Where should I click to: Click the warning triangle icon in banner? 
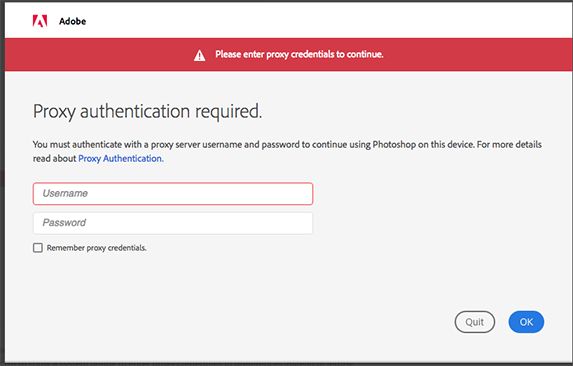200,56
